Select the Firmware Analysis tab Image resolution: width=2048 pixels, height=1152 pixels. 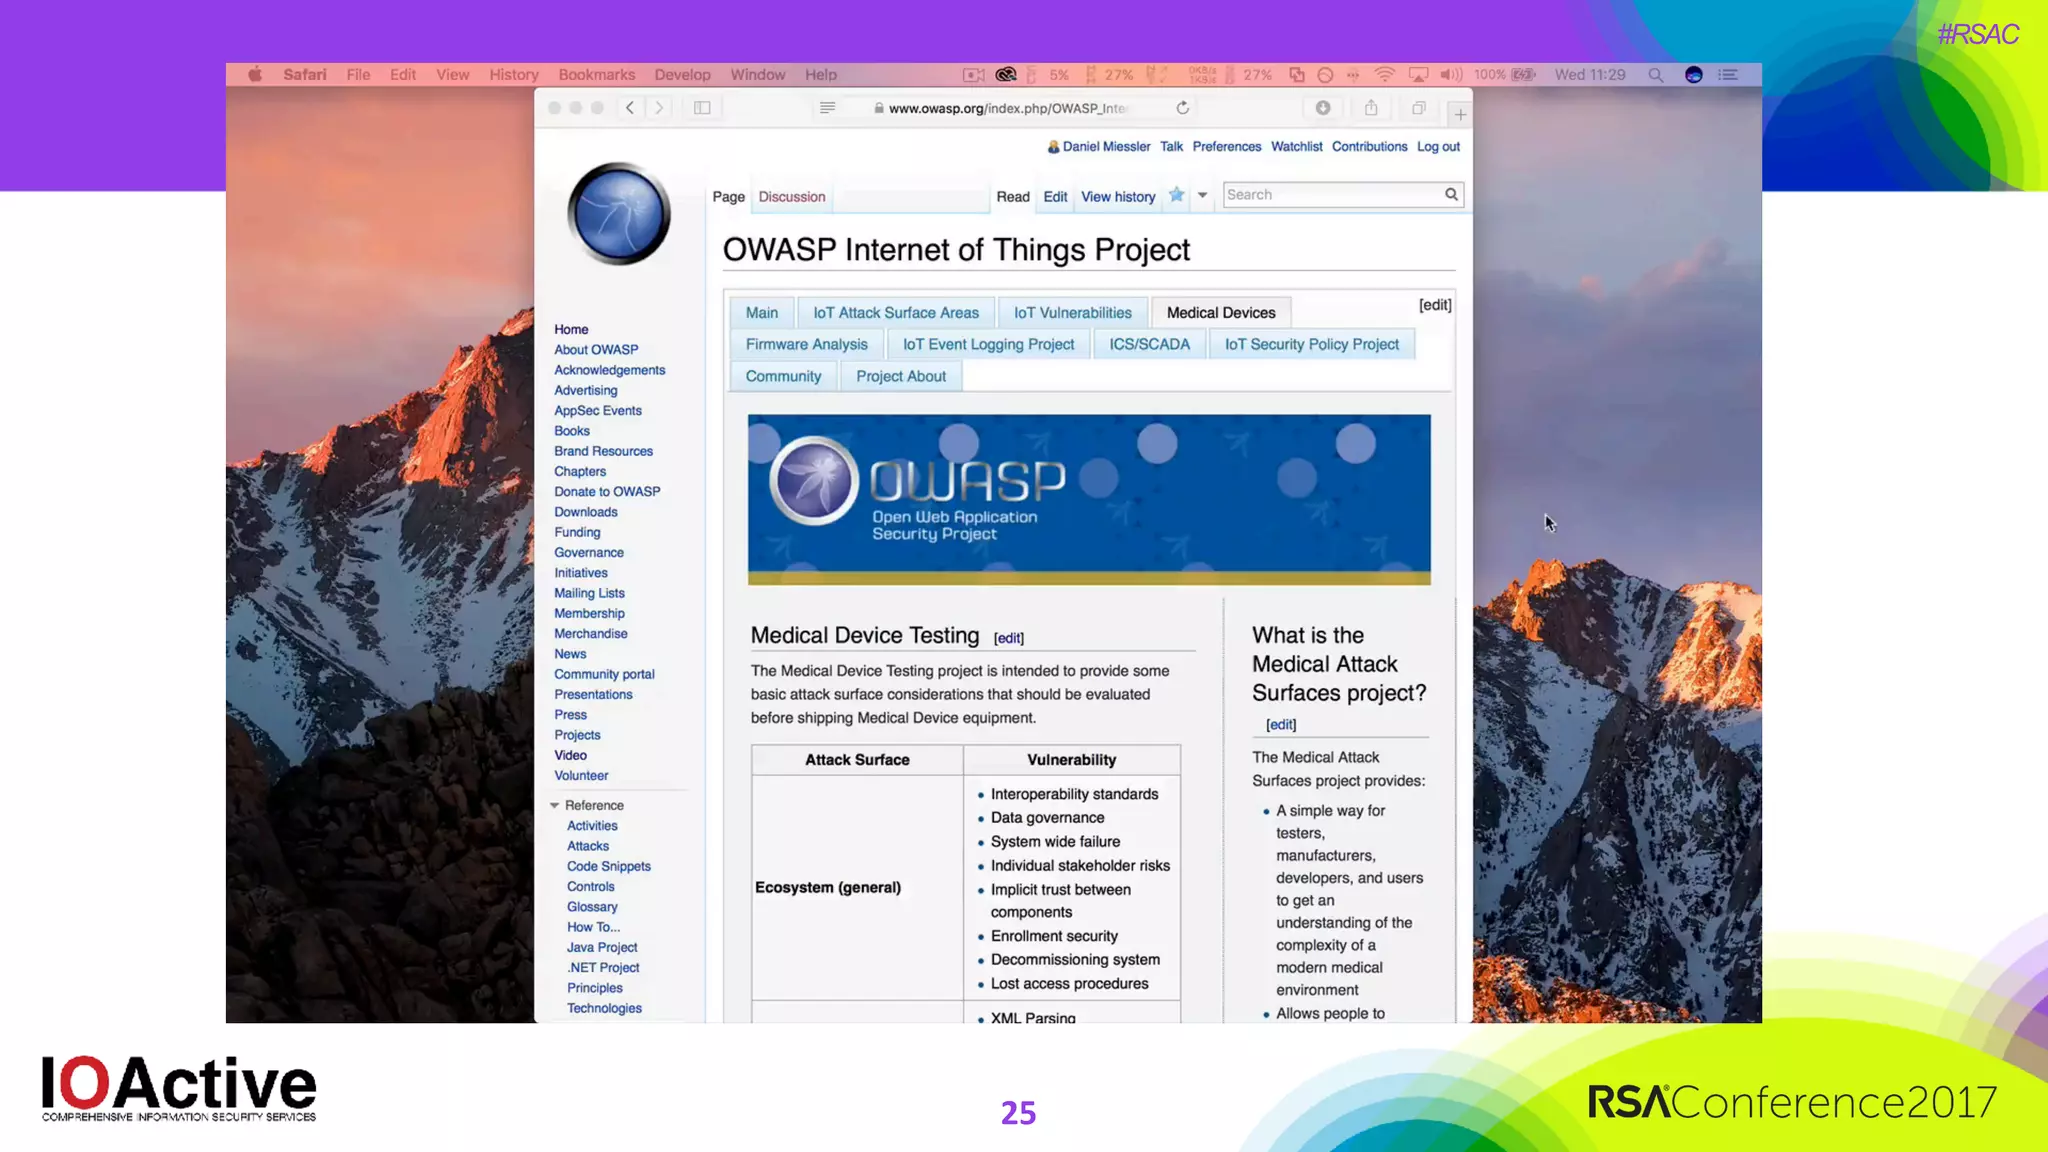[x=806, y=344]
